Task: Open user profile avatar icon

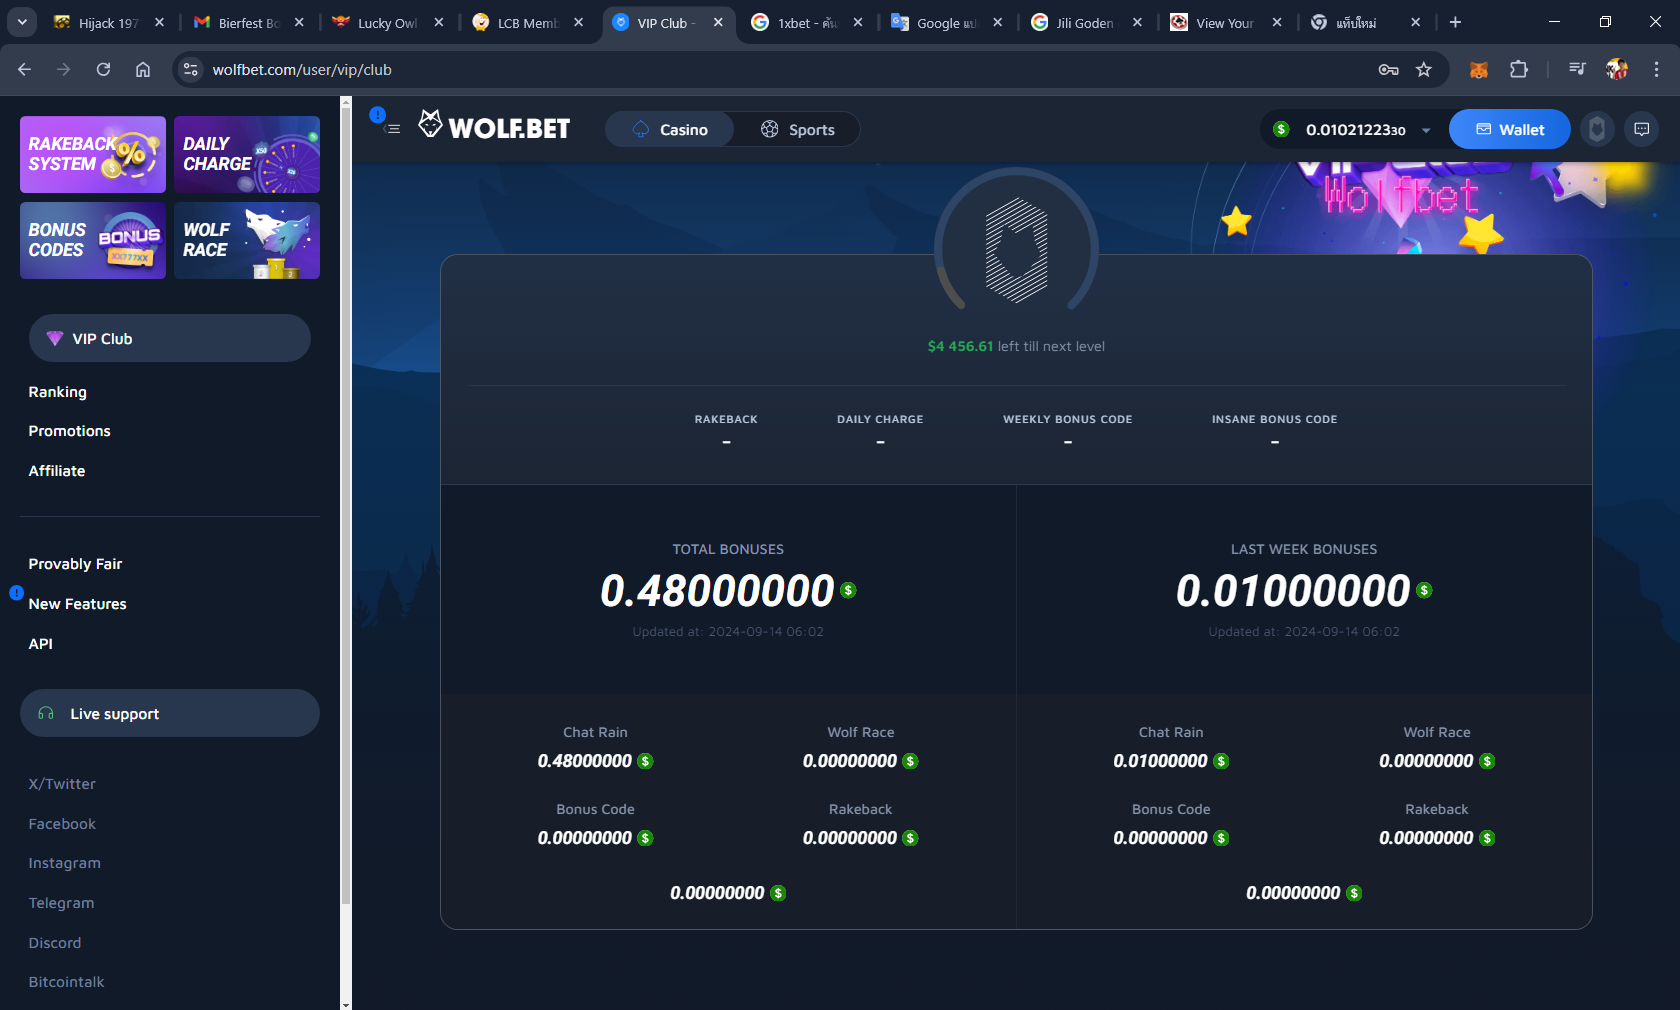Action: 1597,129
